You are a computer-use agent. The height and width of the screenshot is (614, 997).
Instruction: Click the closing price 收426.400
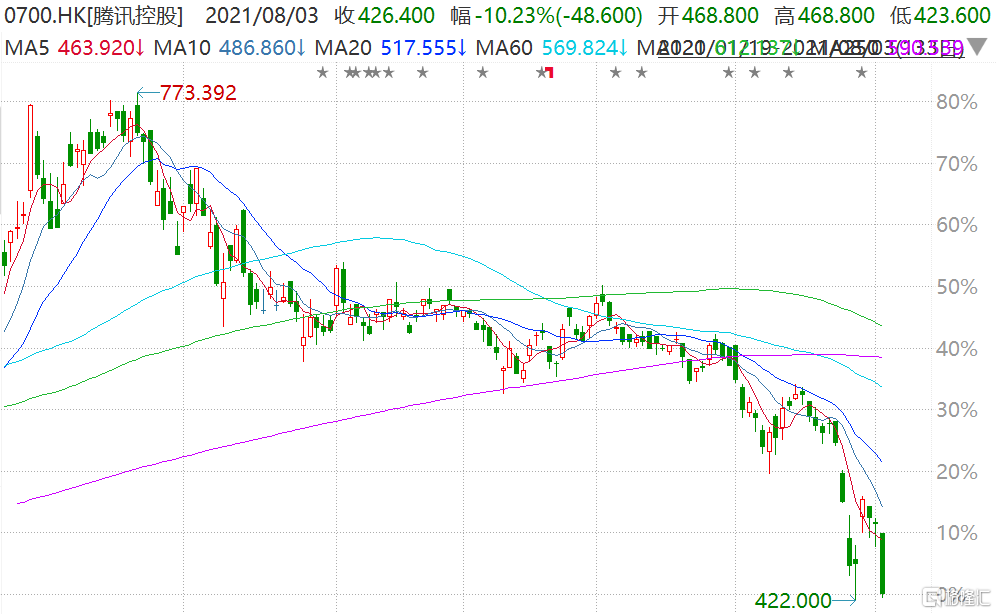384,15
